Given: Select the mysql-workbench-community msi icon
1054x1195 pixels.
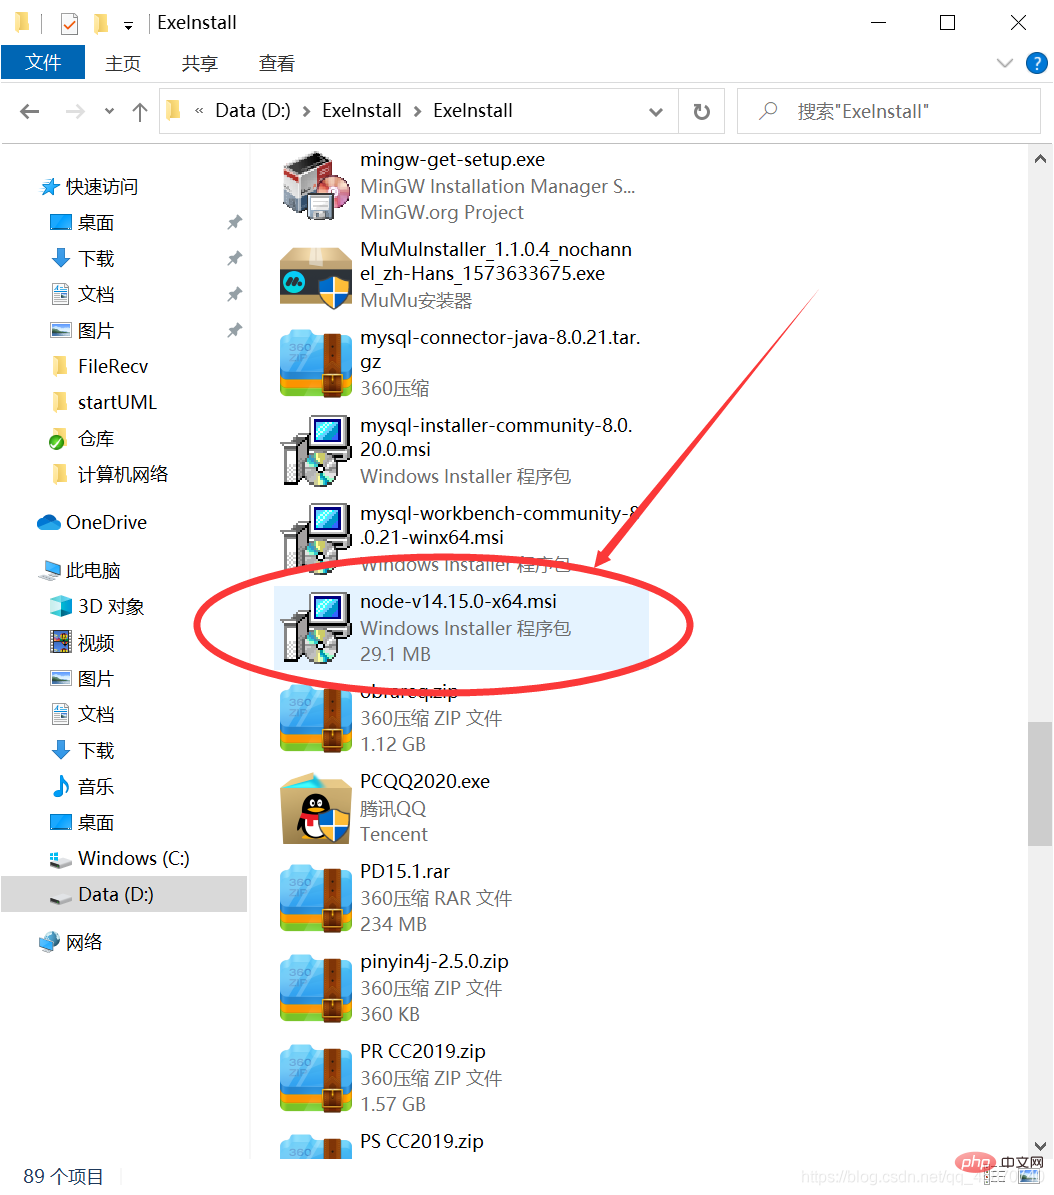Looking at the screenshot, I should pos(316,539).
